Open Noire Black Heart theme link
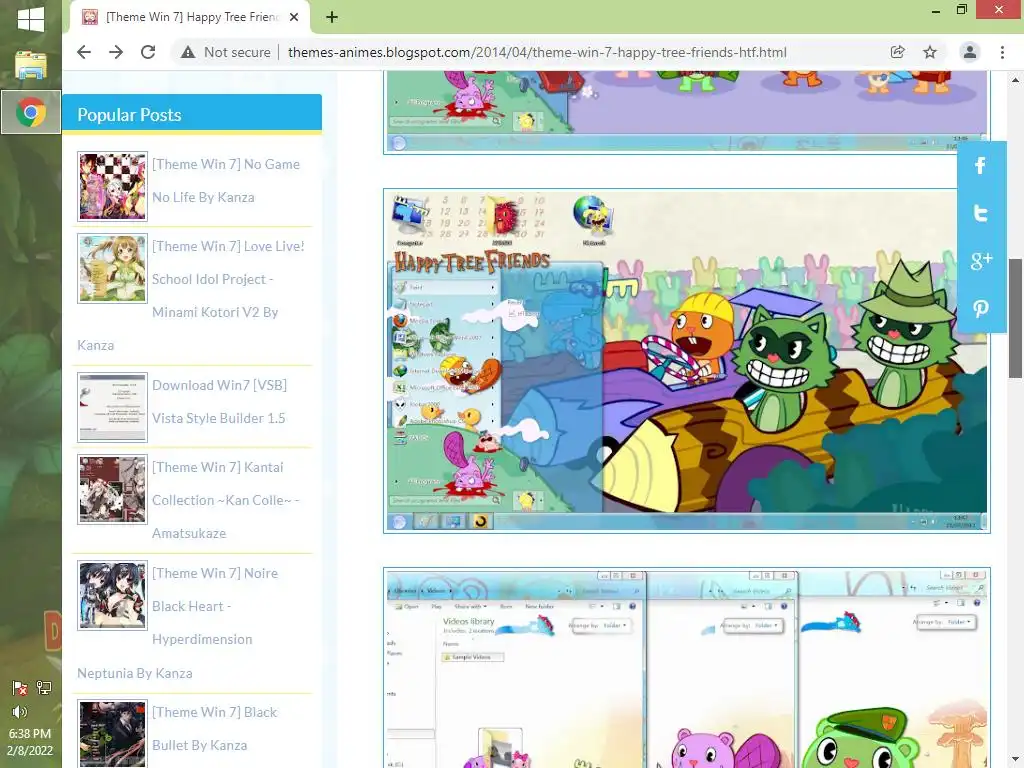This screenshot has height=768, width=1024. pyautogui.click(x=178, y=623)
